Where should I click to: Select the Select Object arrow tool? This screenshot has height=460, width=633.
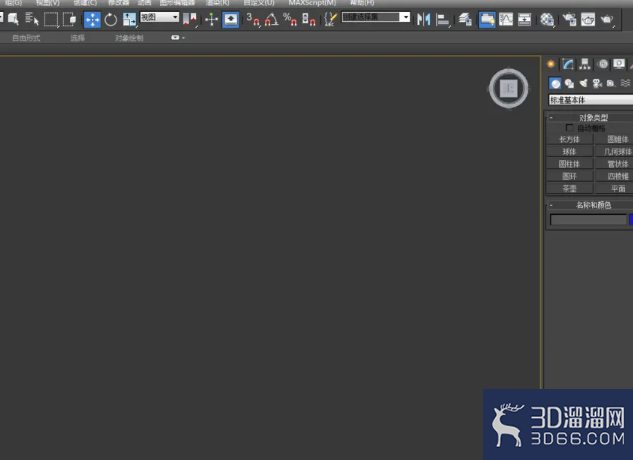pos(13,19)
